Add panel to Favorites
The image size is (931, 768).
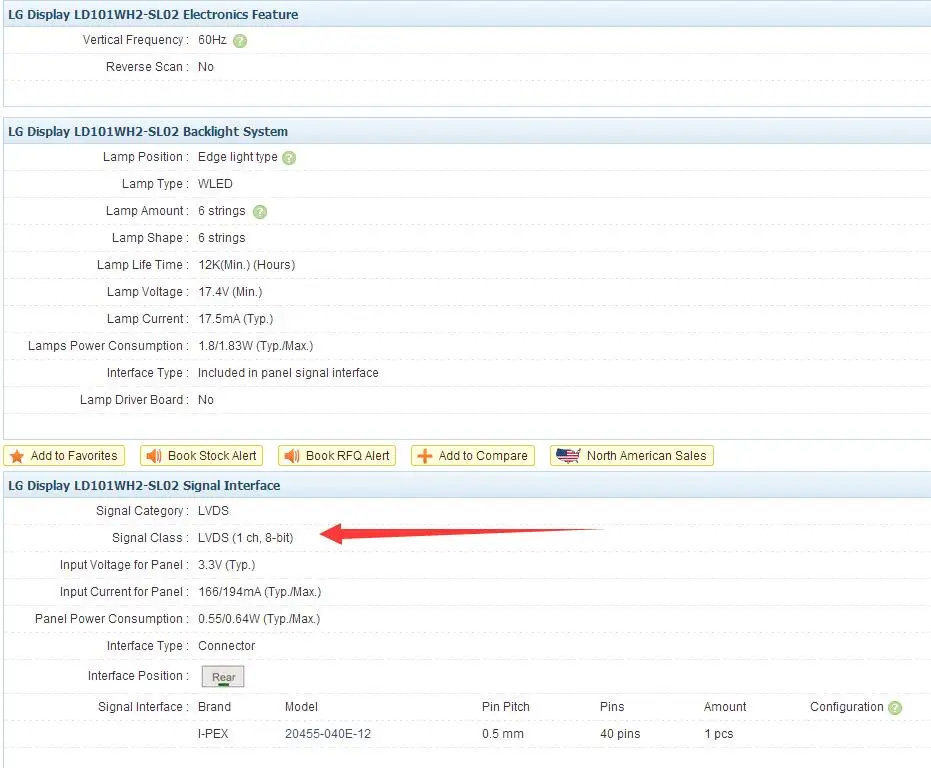(x=64, y=456)
